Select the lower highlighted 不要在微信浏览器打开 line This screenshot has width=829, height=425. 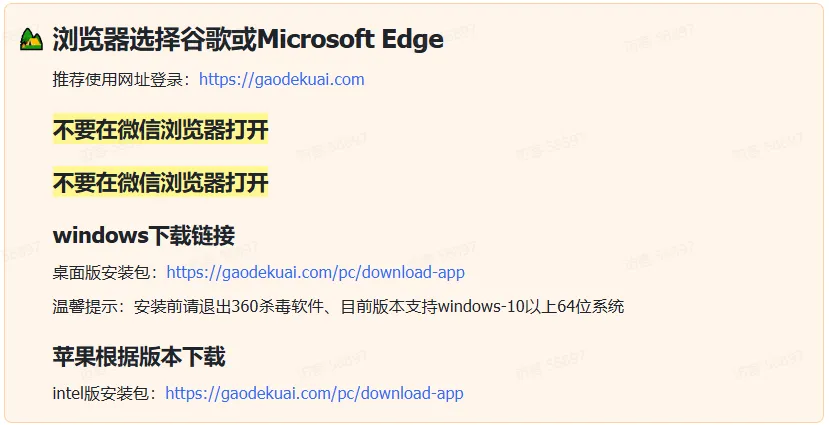[160, 182]
